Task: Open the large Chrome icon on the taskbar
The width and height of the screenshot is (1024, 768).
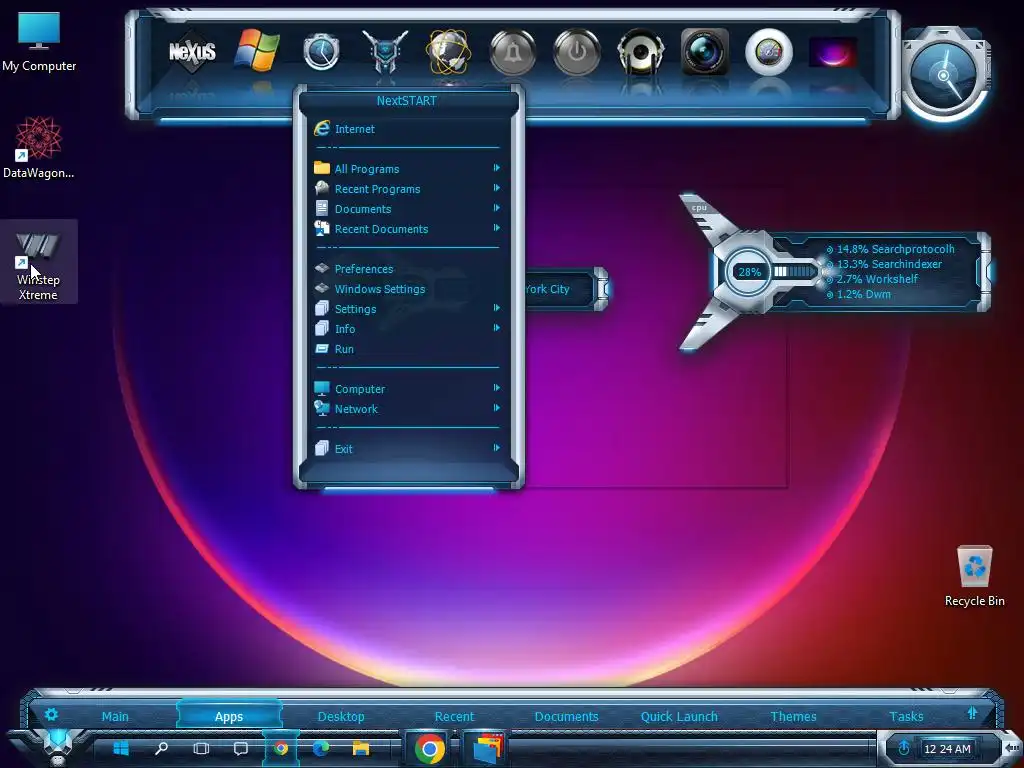Action: [429, 748]
